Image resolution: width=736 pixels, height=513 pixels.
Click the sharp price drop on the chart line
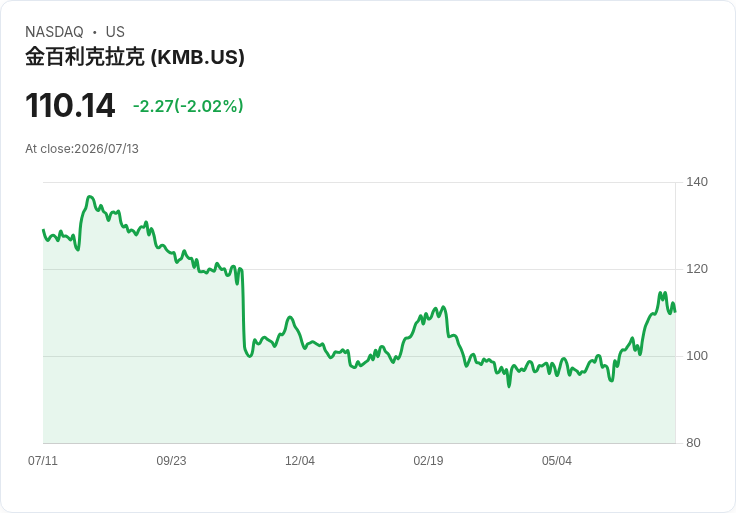(x=243, y=310)
